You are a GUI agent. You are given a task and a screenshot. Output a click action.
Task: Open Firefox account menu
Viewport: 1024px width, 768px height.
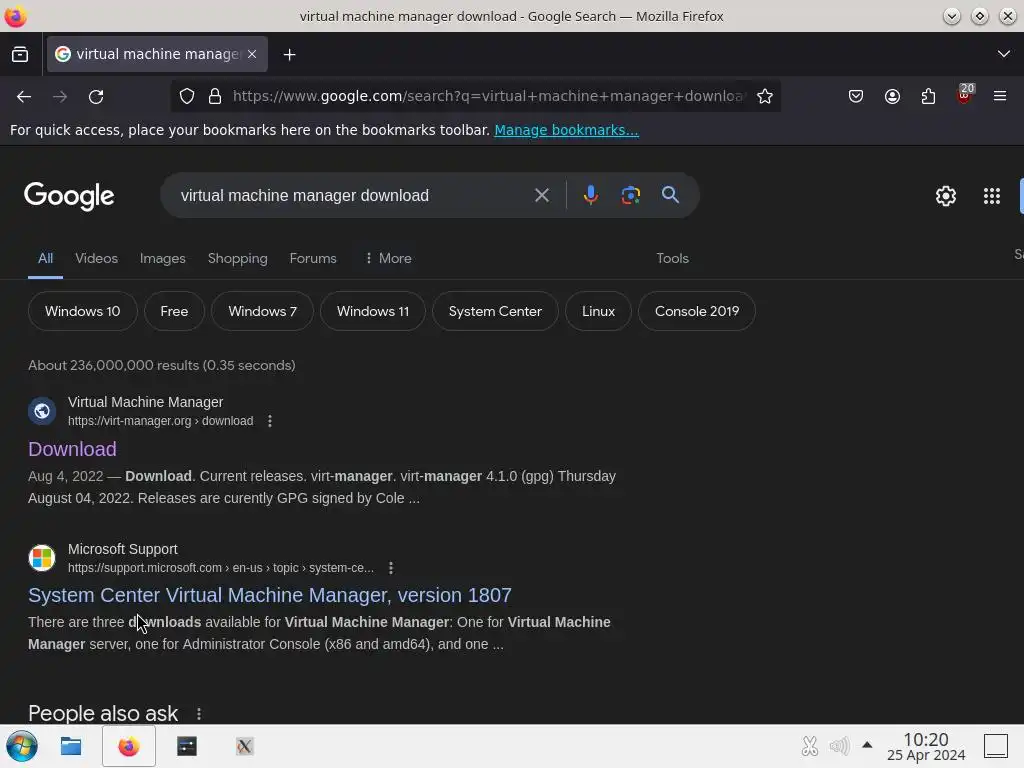coord(892,97)
